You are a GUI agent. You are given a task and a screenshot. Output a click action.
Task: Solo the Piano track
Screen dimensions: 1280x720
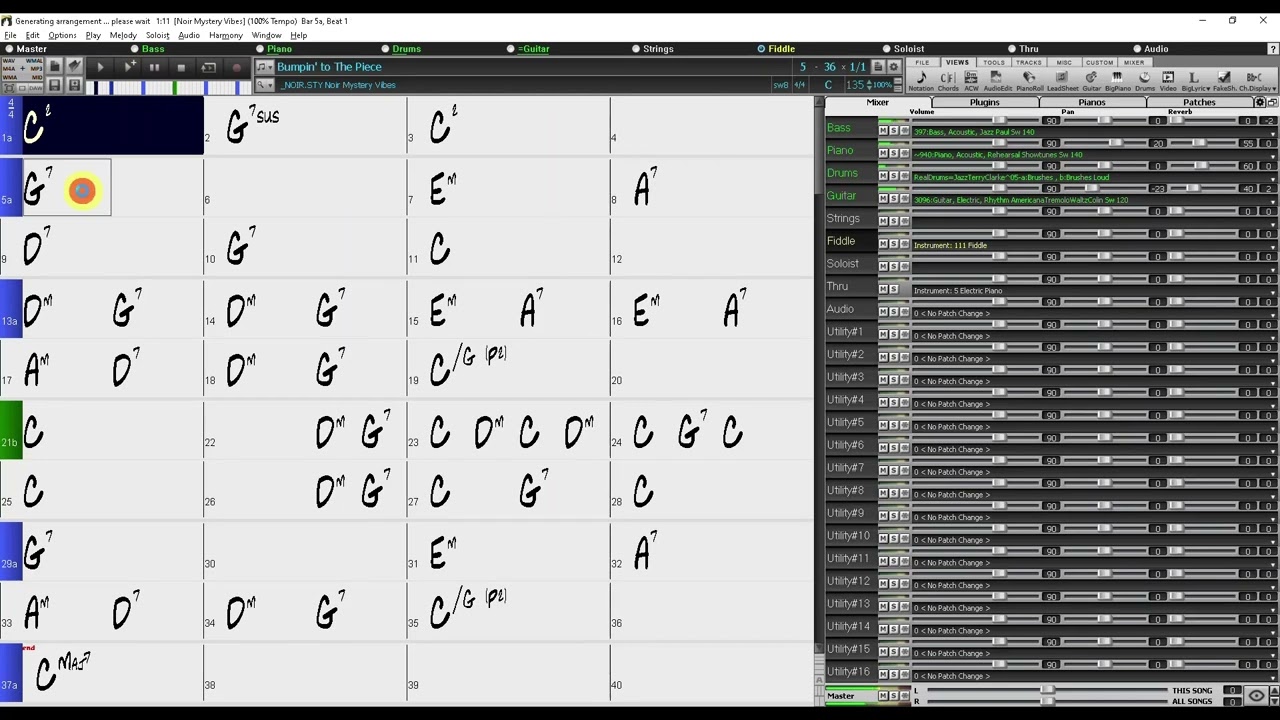[x=894, y=153]
